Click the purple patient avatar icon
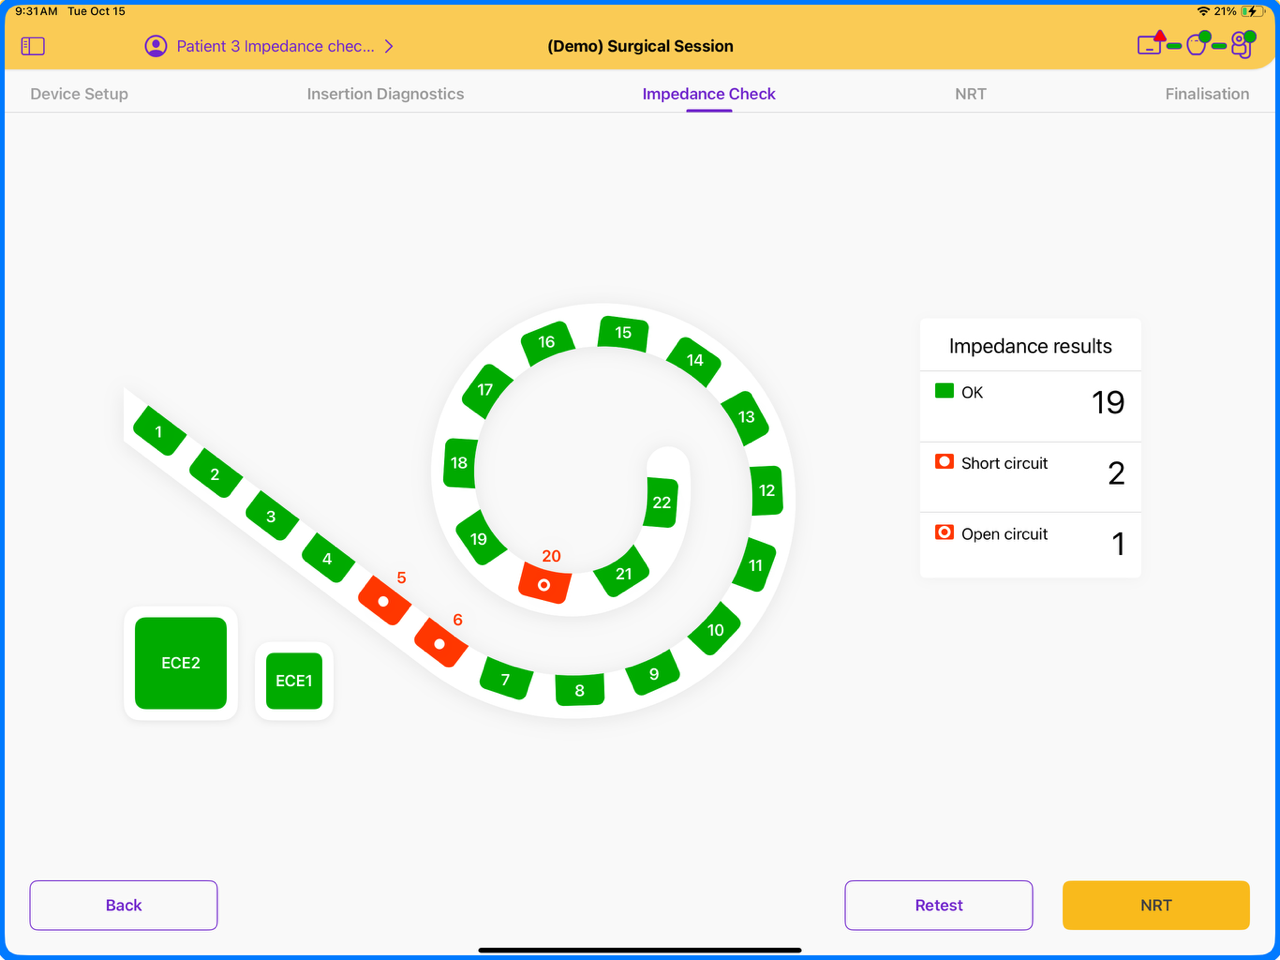Viewport: 1280px width, 960px height. 156,46
